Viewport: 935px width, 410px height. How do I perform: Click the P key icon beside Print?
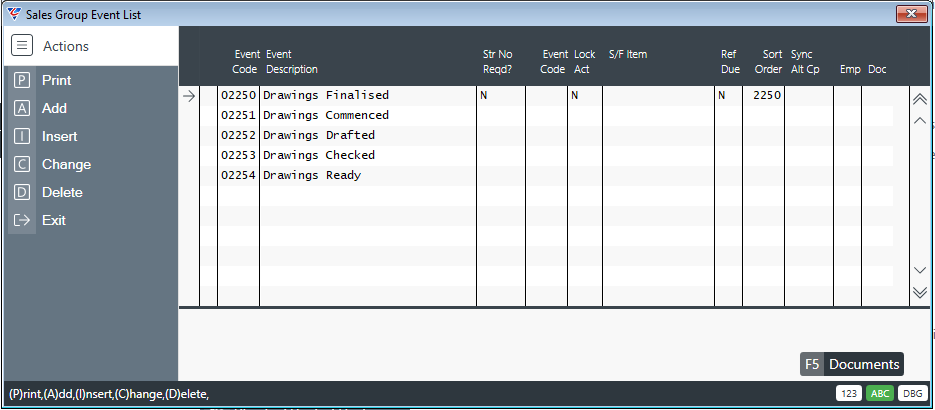click(x=21, y=80)
